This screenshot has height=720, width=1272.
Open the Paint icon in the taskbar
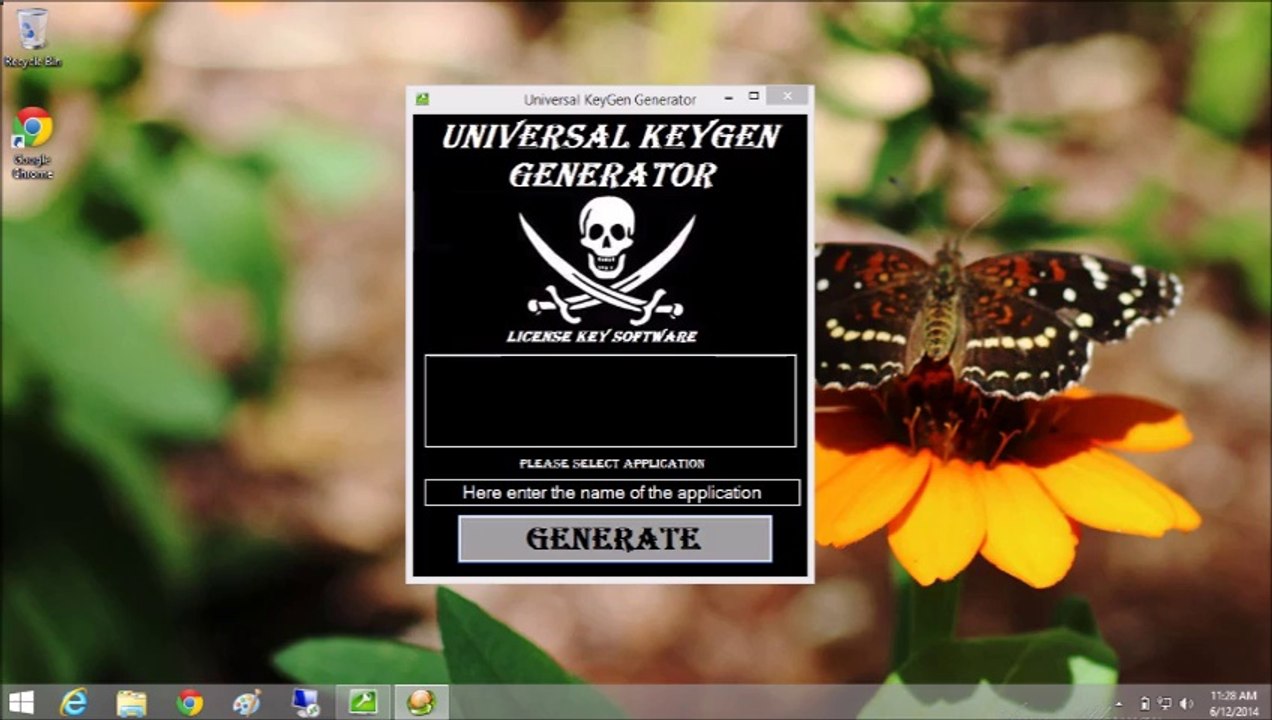point(246,702)
